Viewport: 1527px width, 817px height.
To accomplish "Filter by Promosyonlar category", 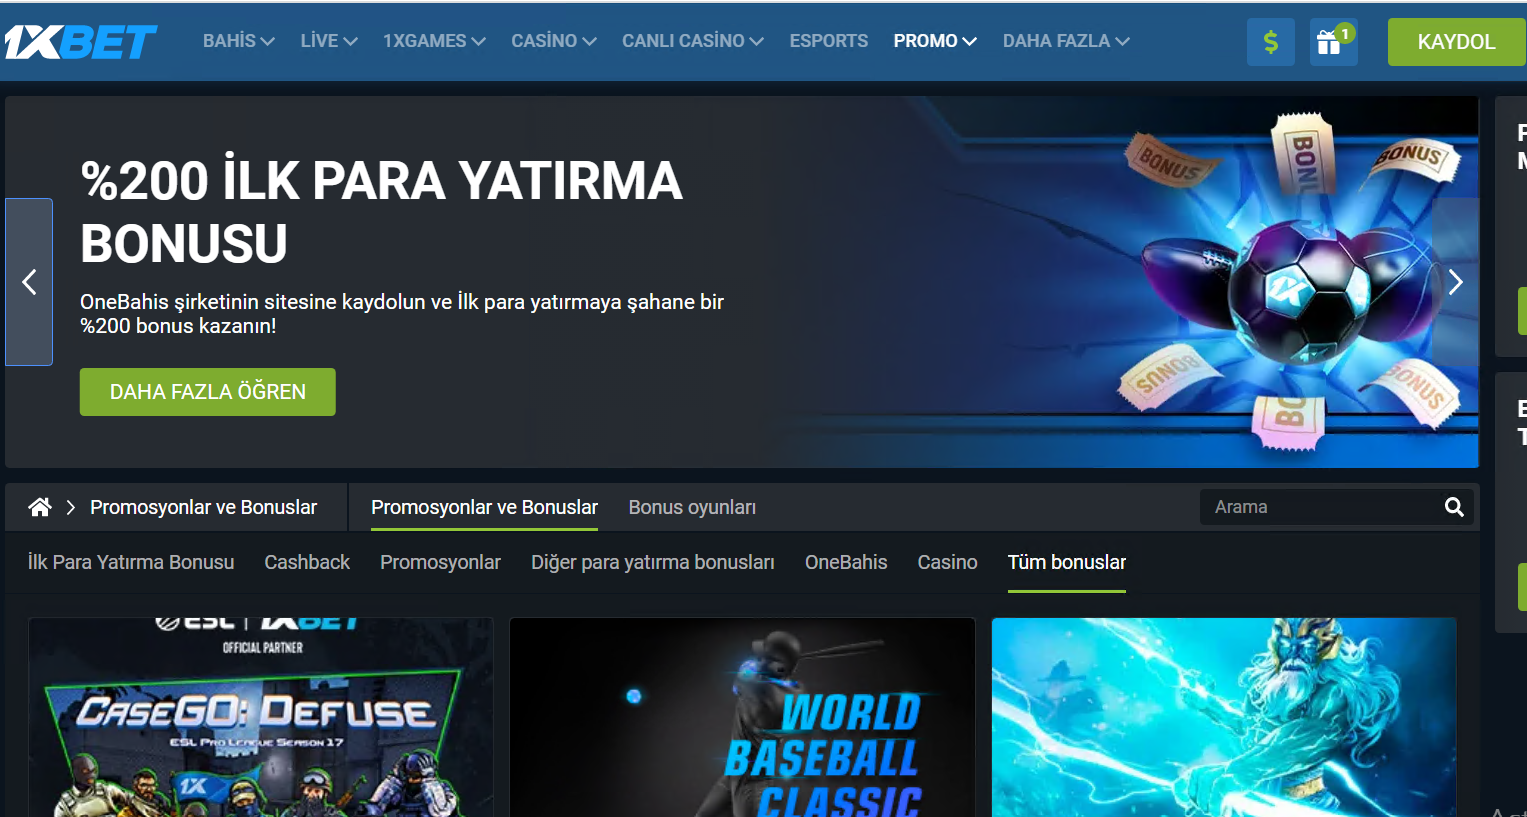I will (x=440, y=562).
